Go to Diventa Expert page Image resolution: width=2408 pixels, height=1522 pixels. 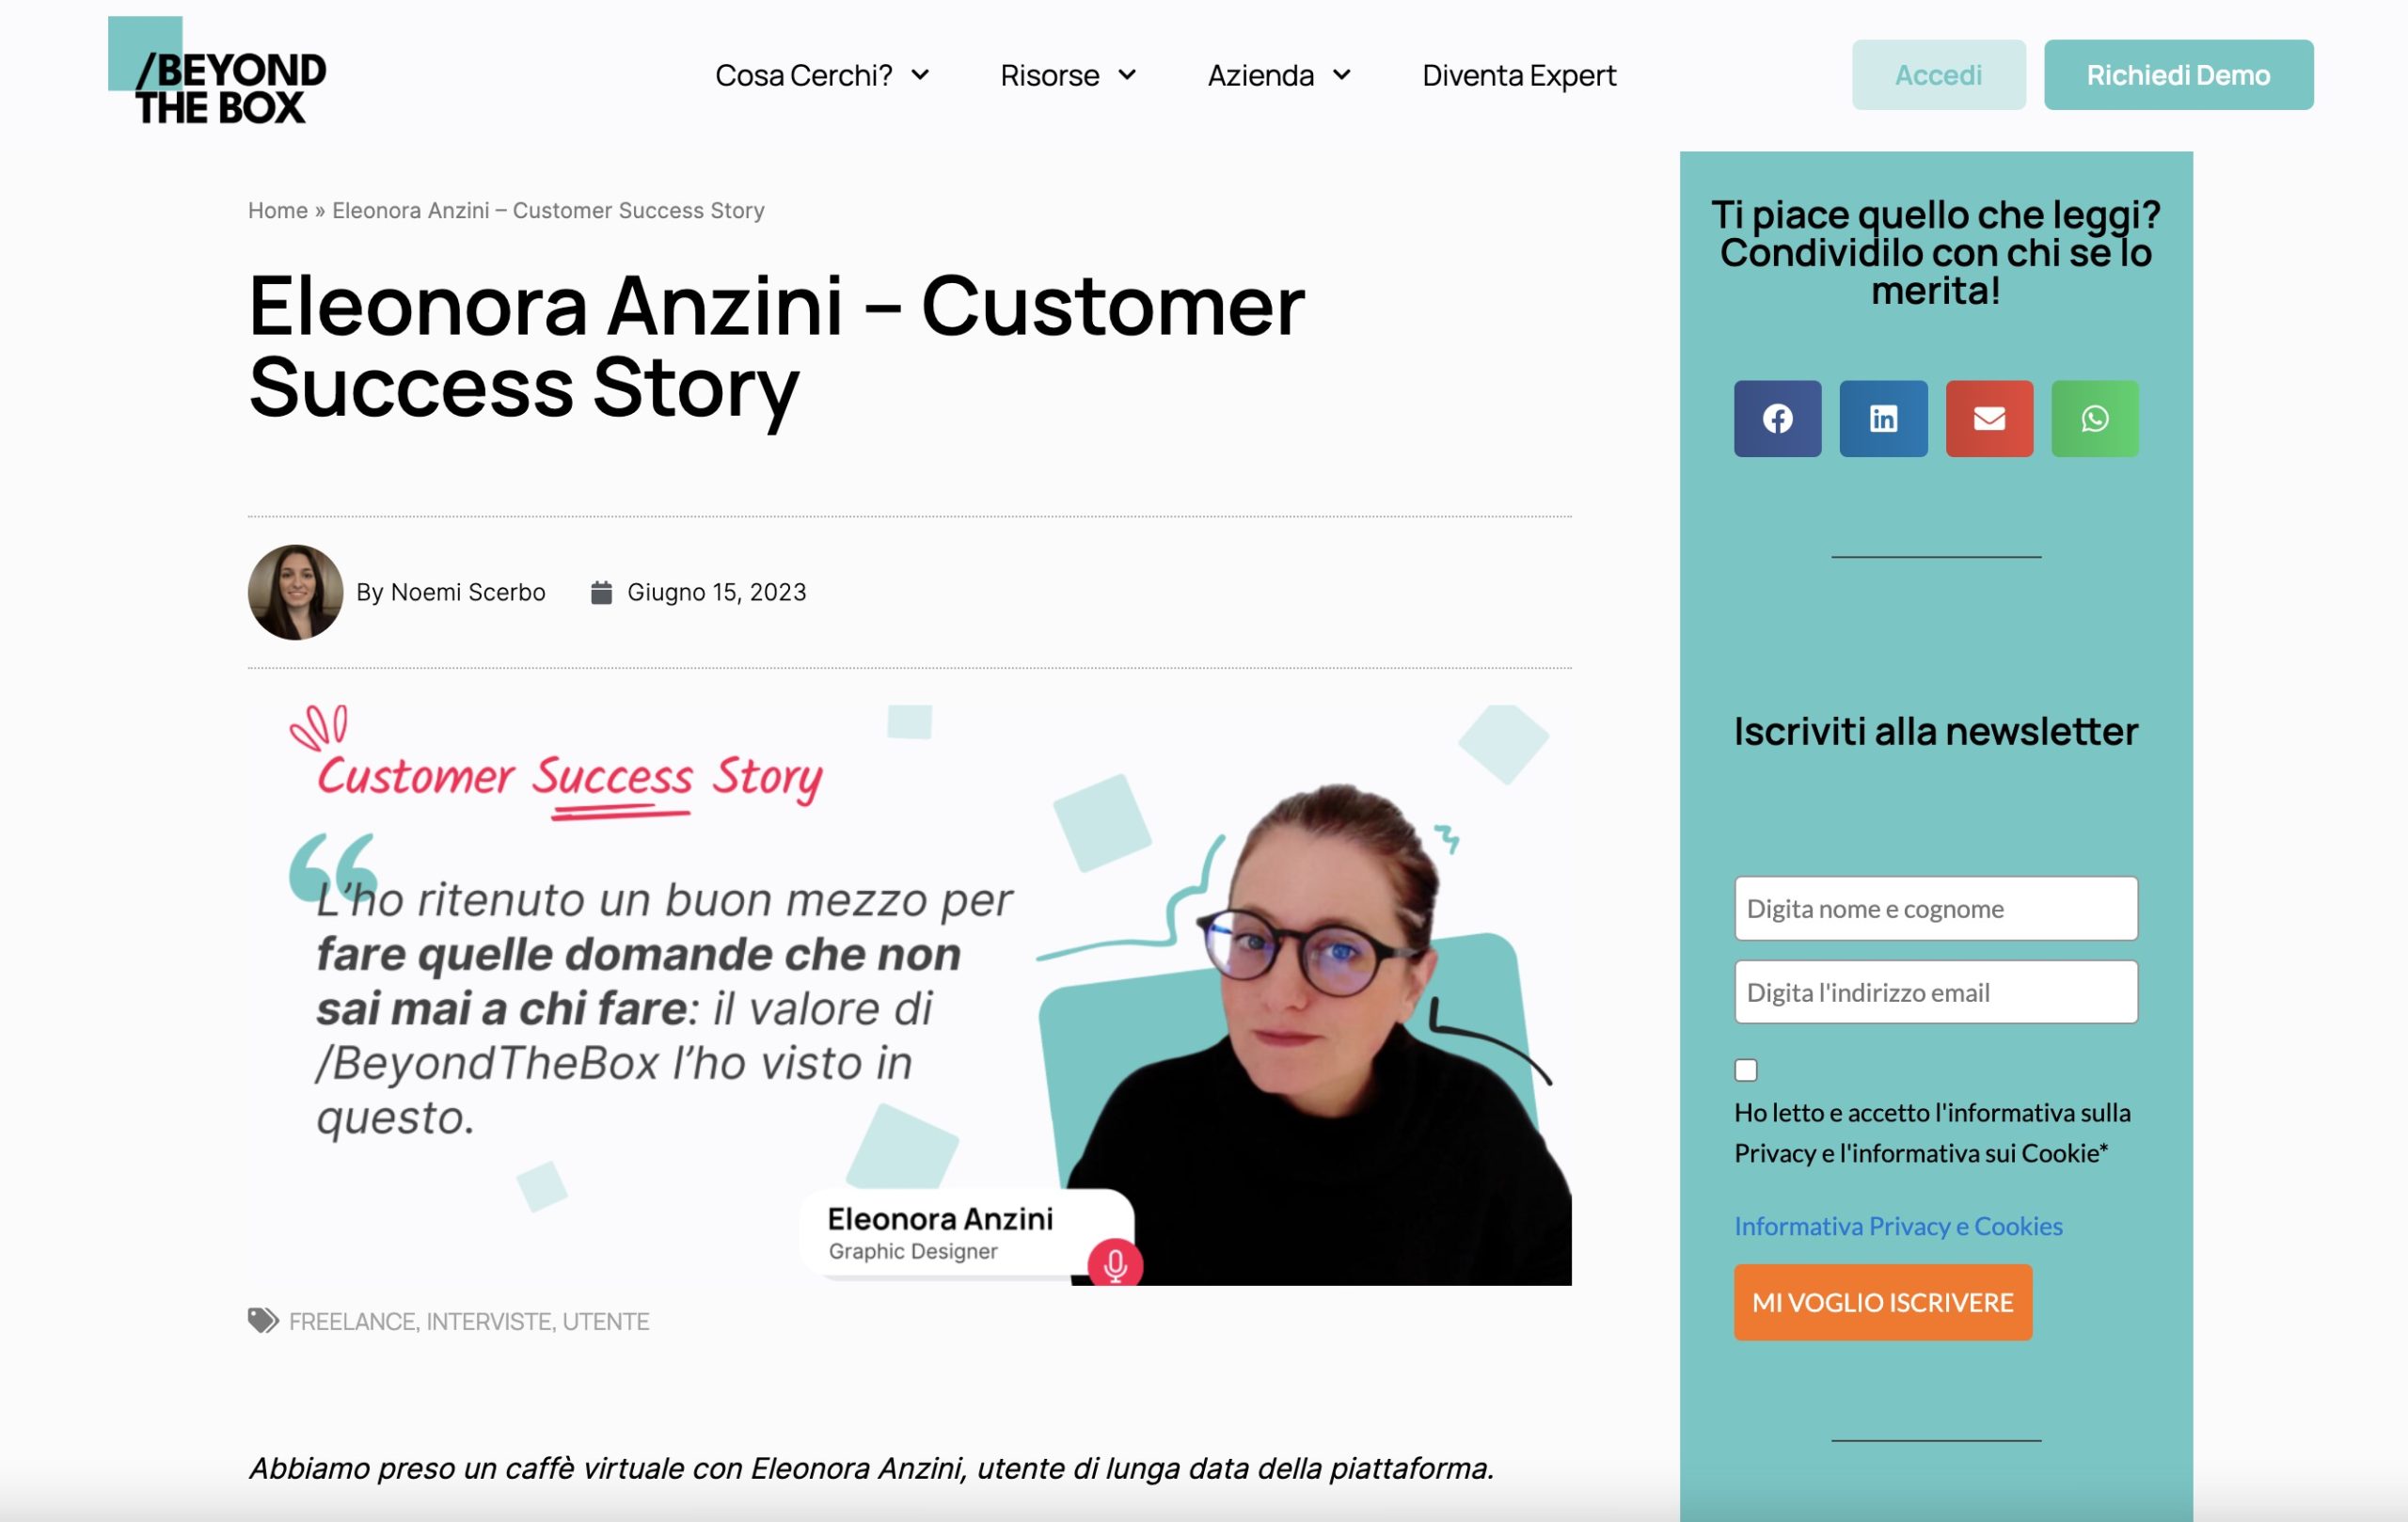[1519, 75]
